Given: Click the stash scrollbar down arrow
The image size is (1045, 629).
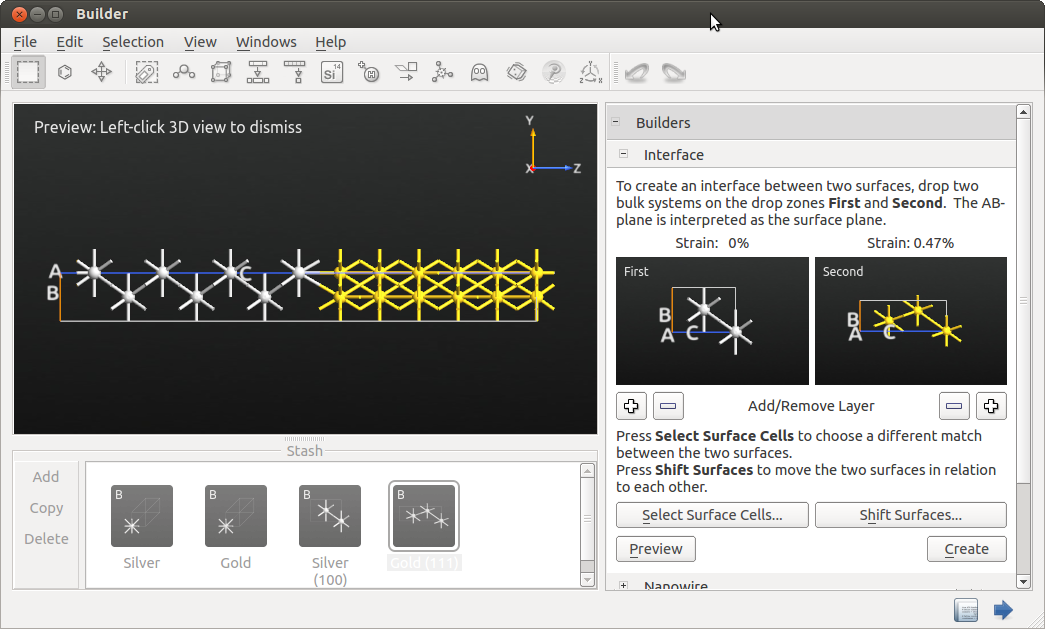Looking at the screenshot, I should pos(587,580).
